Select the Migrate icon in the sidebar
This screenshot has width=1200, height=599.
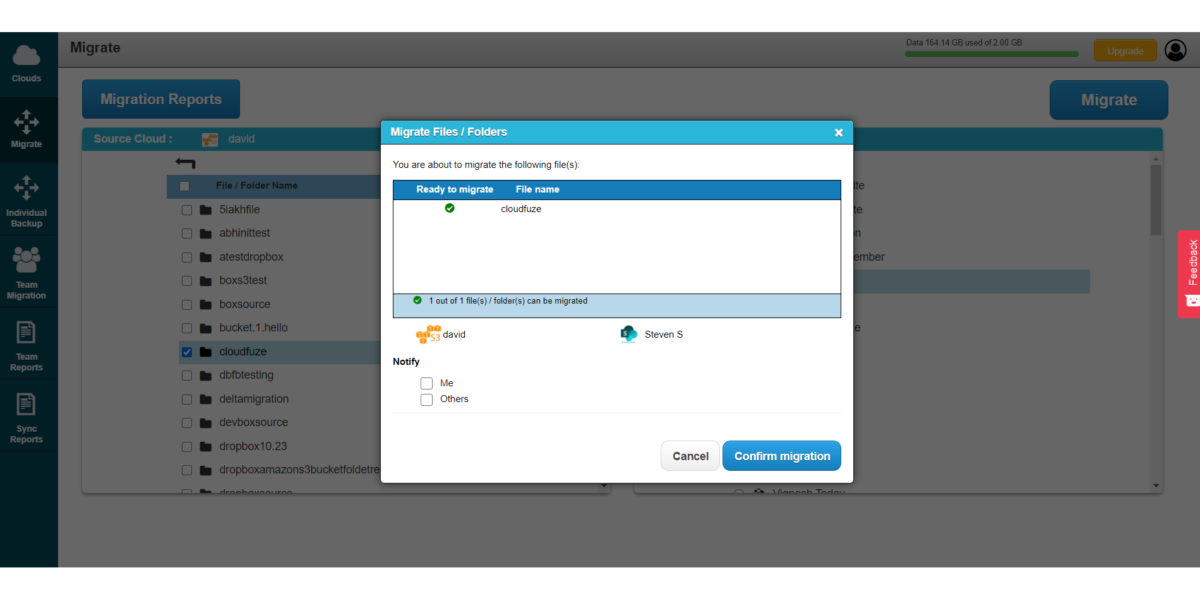pos(28,128)
